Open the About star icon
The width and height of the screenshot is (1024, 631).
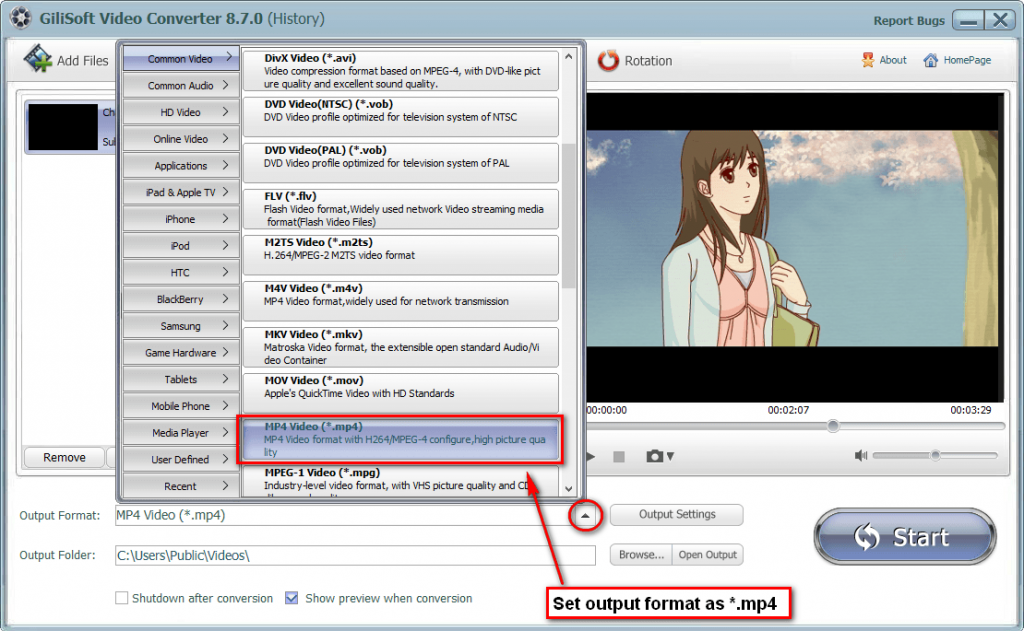(867, 60)
